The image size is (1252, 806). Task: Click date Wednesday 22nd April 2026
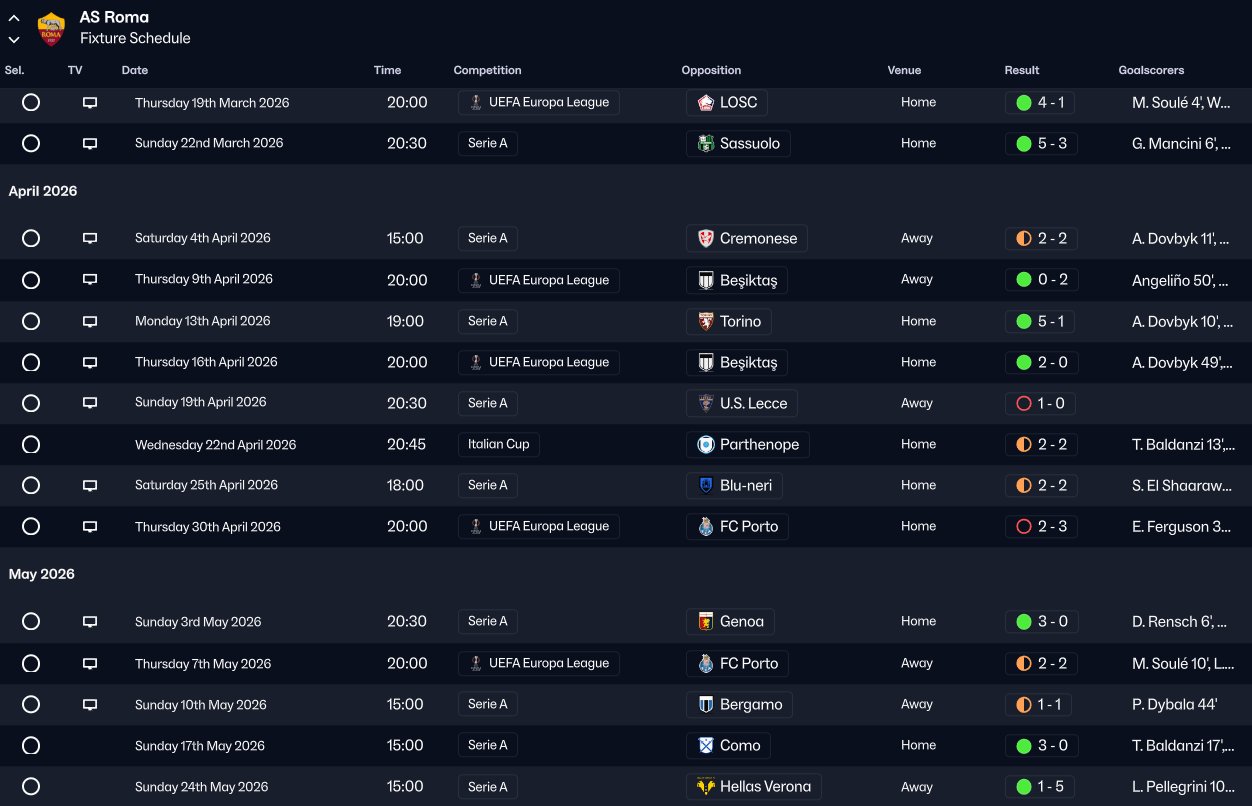pyautogui.click(x=216, y=445)
